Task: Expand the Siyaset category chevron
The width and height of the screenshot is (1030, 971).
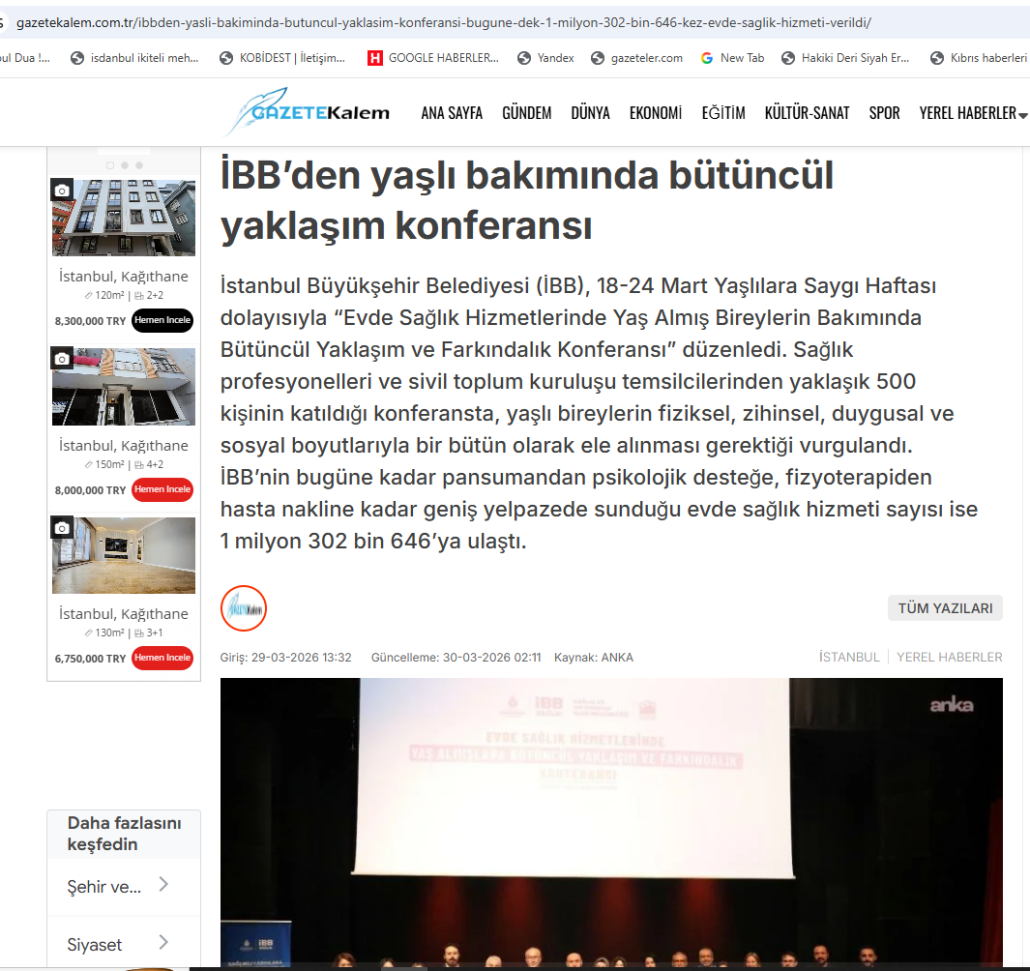Action: (x=163, y=943)
